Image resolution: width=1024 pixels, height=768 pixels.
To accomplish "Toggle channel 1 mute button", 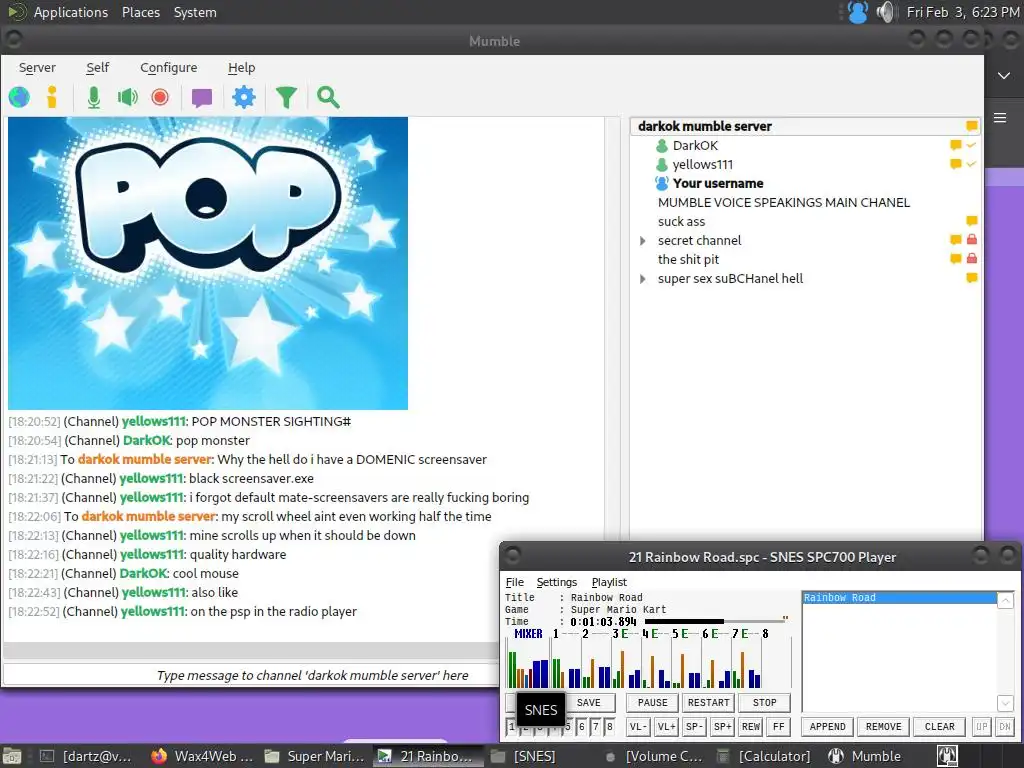I will point(511,726).
